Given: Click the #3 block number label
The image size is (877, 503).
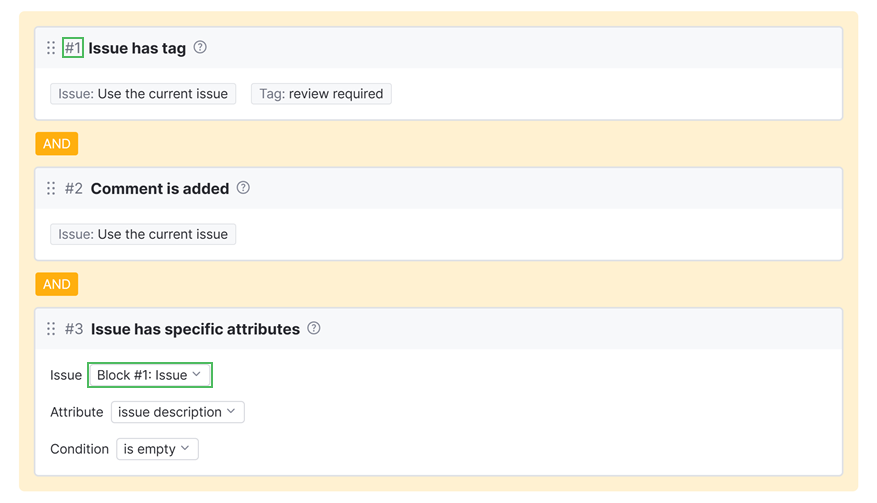Looking at the screenshot, I should (74, 329).
